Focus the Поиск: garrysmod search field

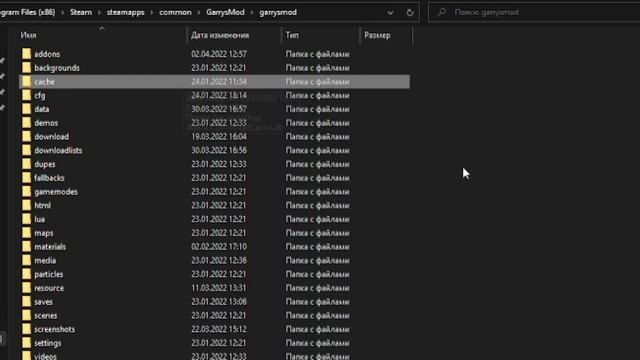[x=535, y=12]
